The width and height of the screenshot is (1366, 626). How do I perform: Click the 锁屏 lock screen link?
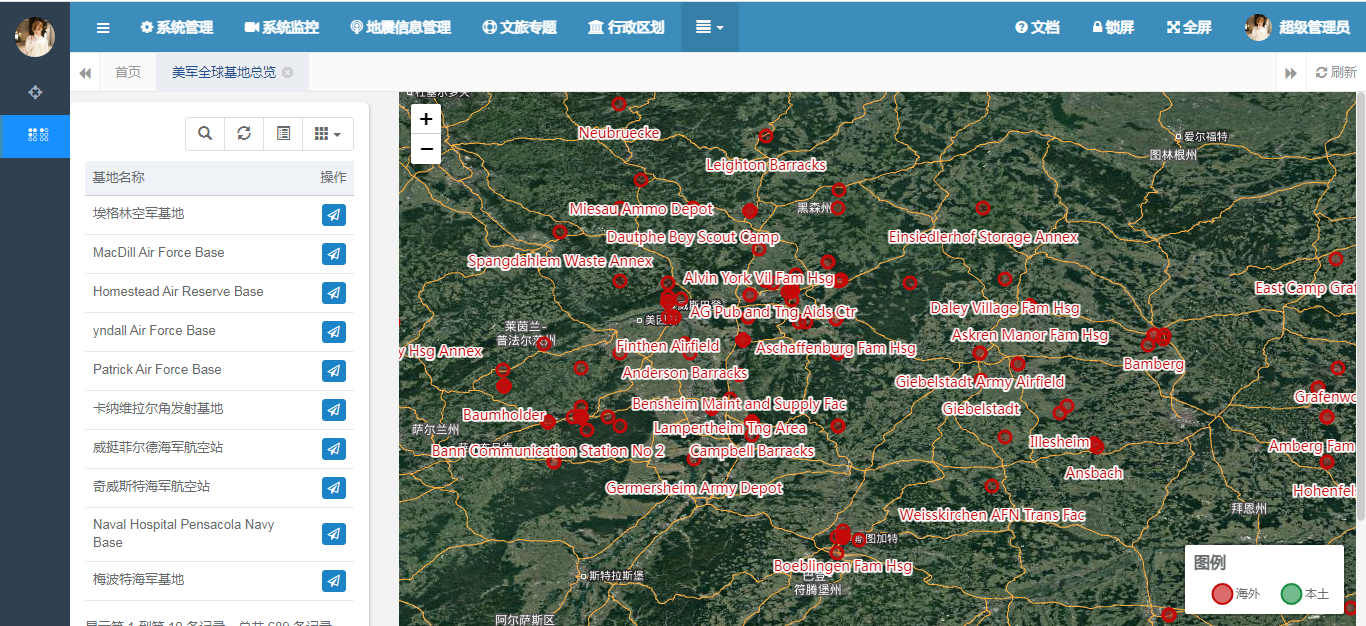click(x=1113, y=27)
